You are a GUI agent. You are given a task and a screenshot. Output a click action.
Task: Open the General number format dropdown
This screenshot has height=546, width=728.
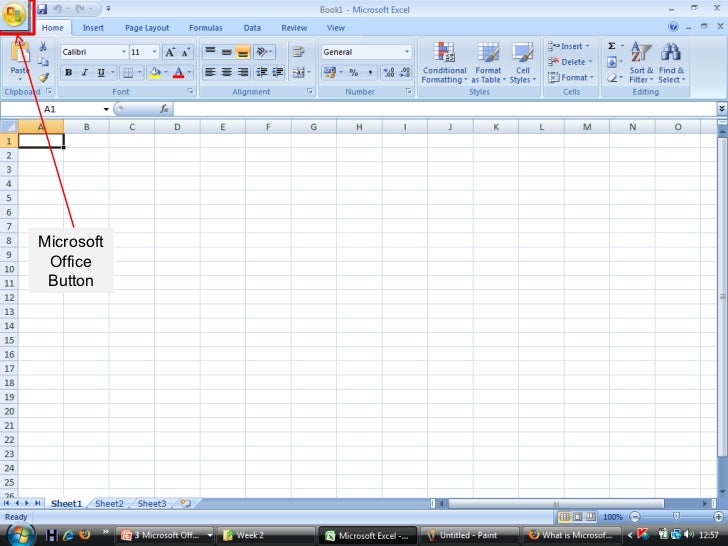pyautogui.click(x=407, y=52)
